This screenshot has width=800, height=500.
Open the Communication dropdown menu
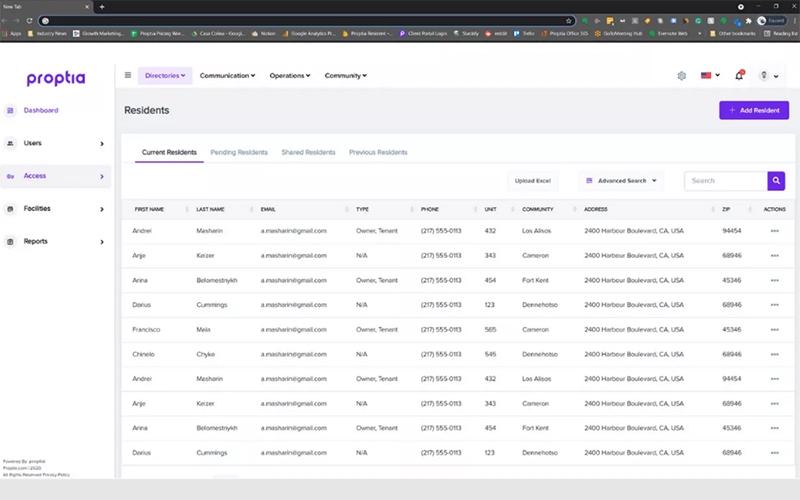click(227, 76)
